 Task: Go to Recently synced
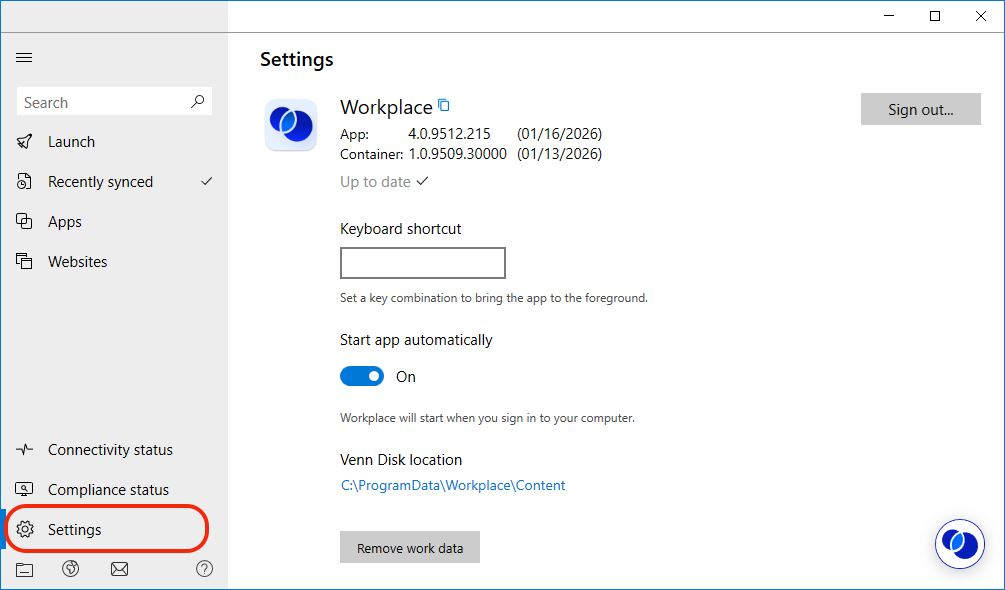click(100, 182)
